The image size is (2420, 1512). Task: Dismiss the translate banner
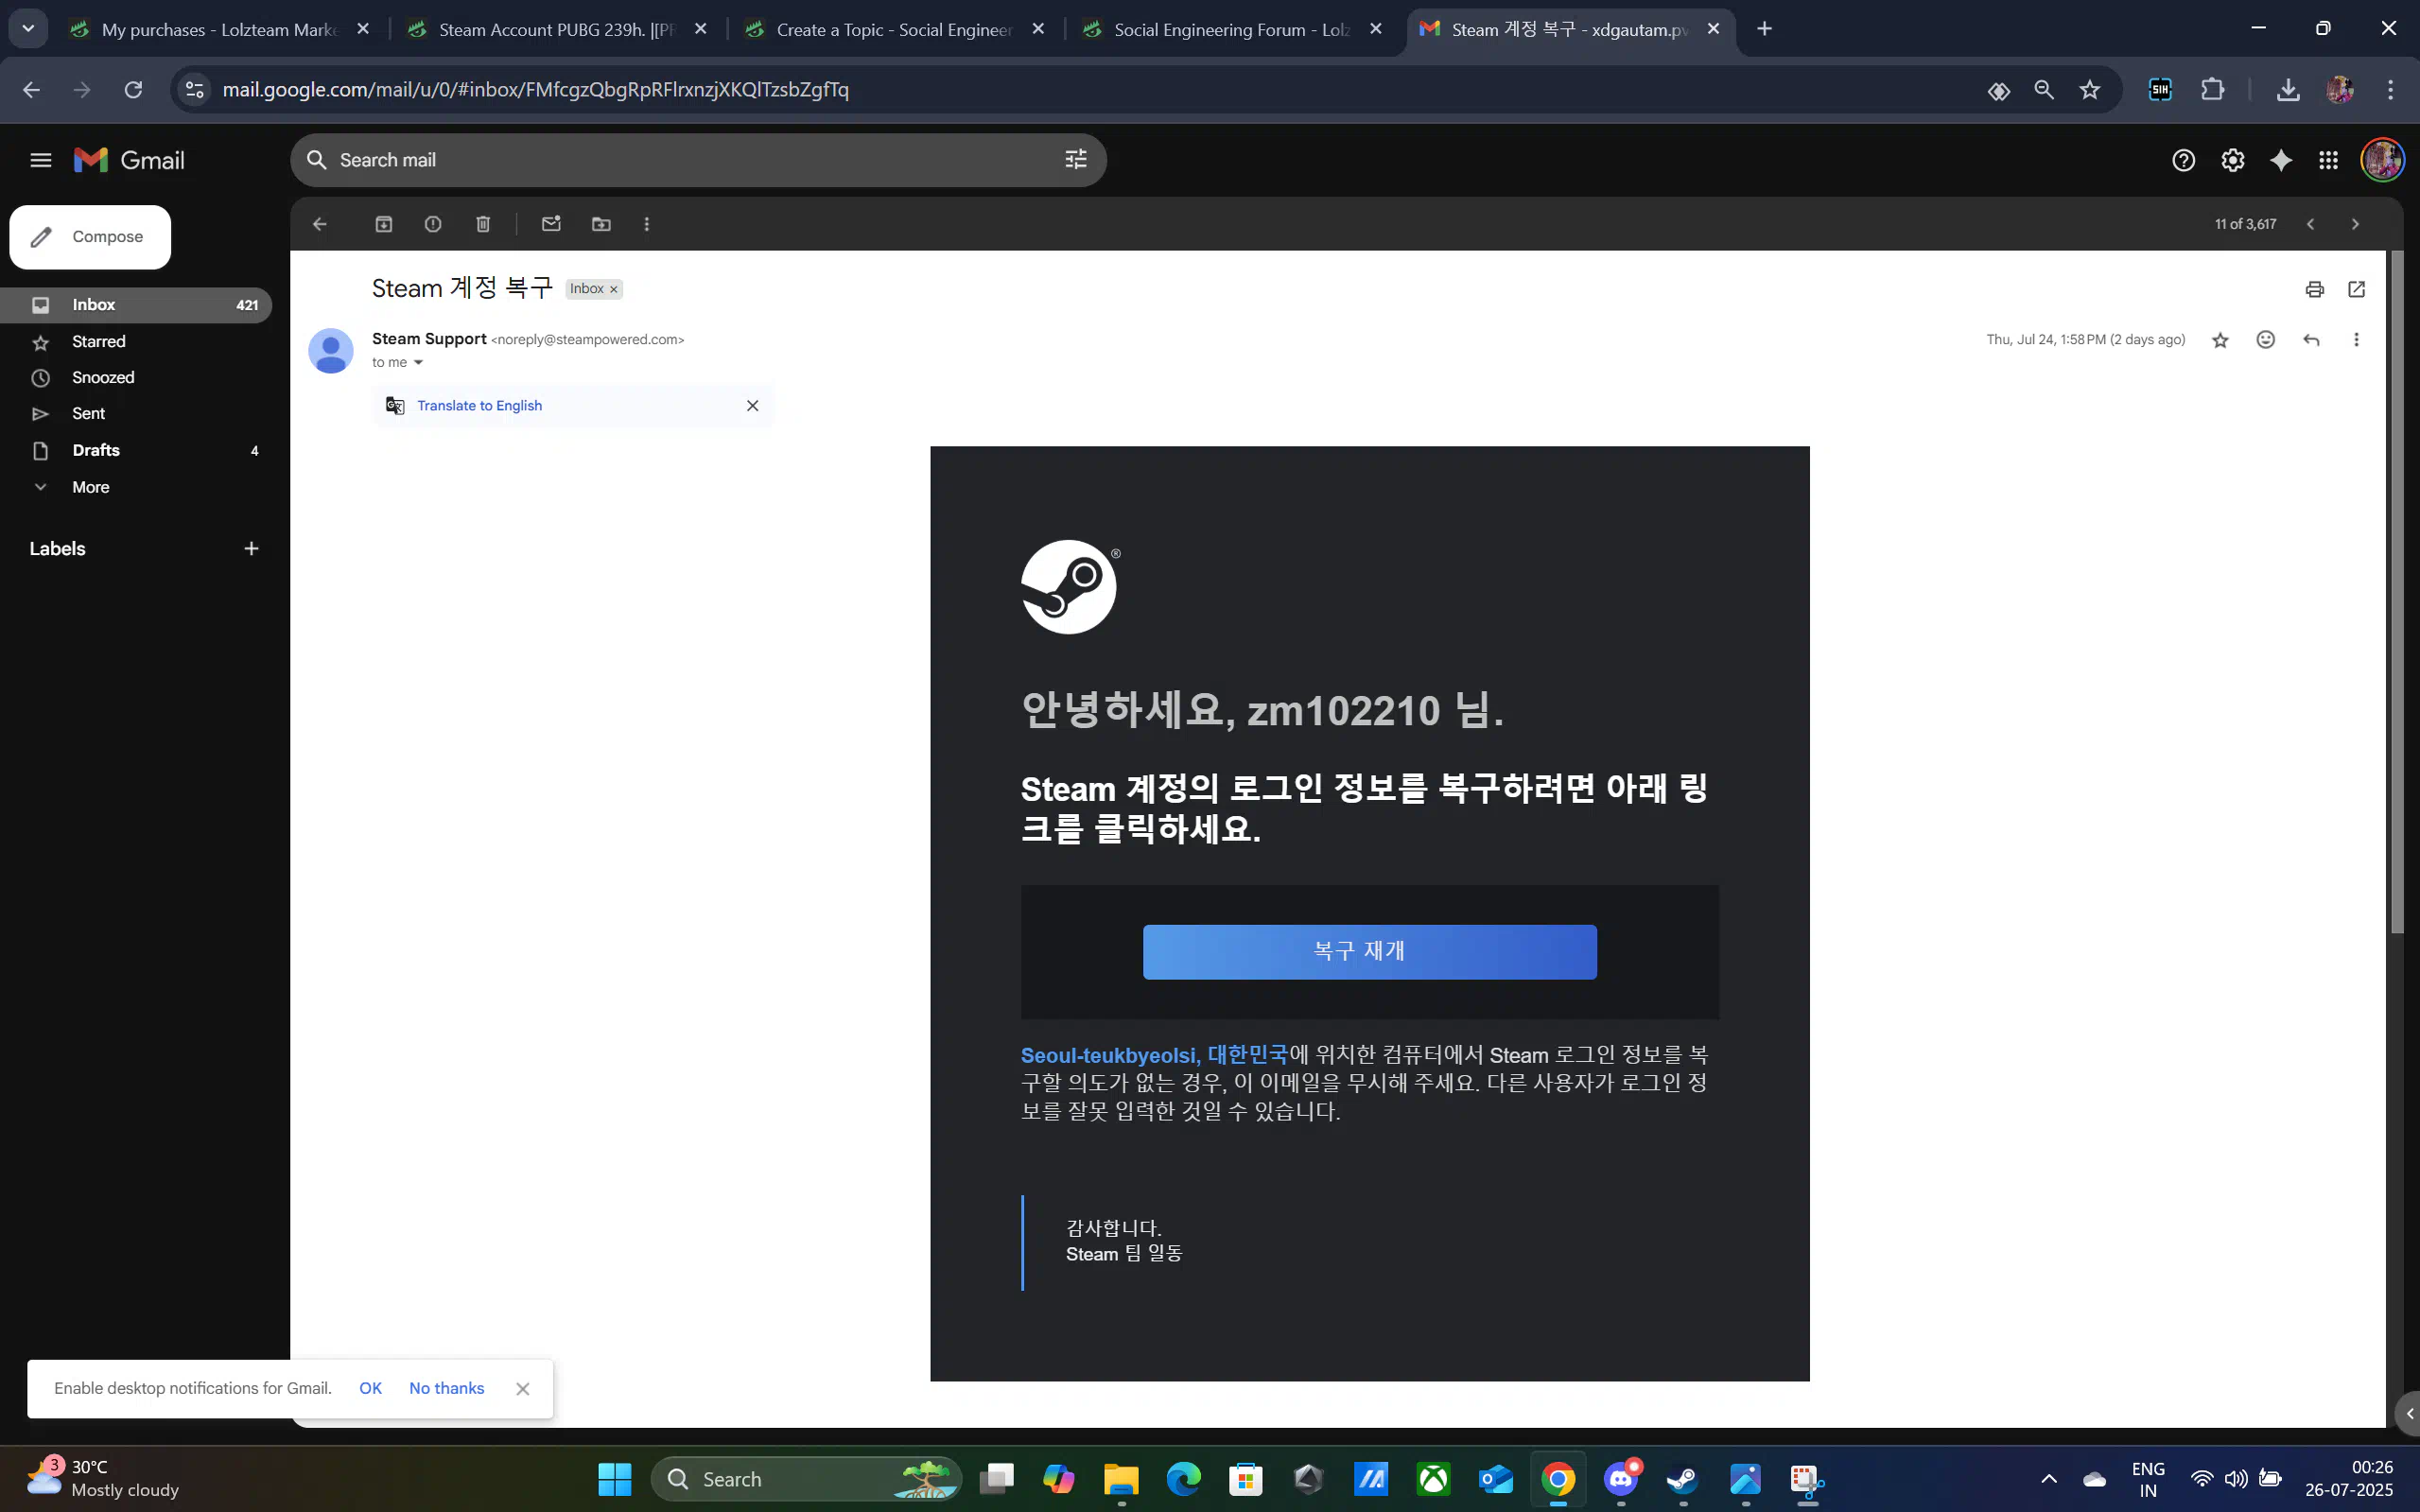753,405
